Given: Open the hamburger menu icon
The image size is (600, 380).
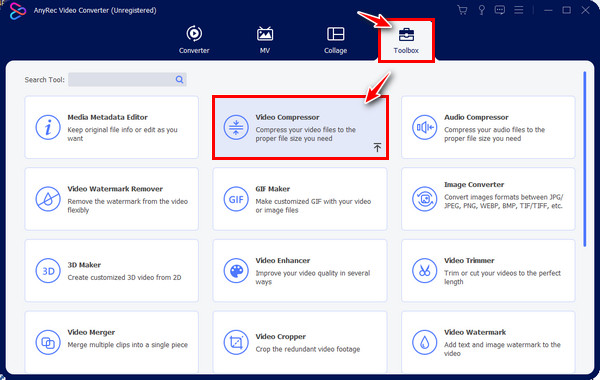Looking at the screenshot, I should [518, 10].
